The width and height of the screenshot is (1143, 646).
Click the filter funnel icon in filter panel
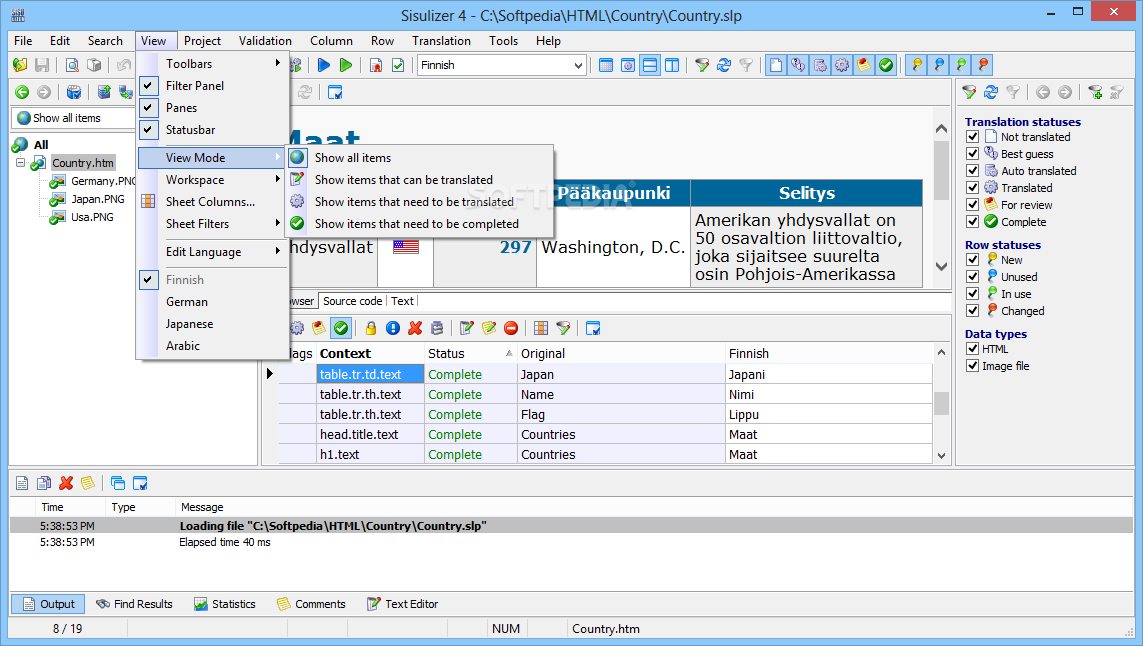(969, 92)
